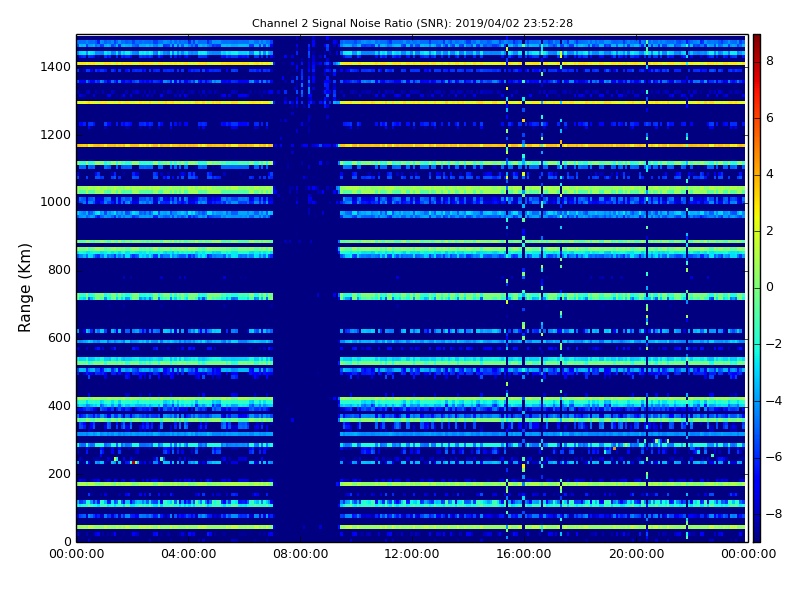Click y-axis tick label 800
This screenshot has width=800, height=600.
tap(59, 270)
